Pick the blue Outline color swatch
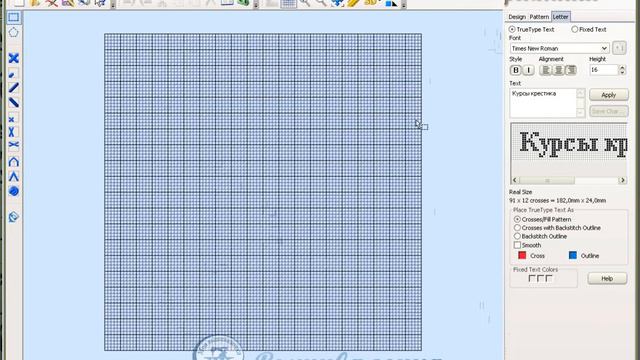Image resolution: width=640 pixels, height=360 pixels. (x=573, y=255)
